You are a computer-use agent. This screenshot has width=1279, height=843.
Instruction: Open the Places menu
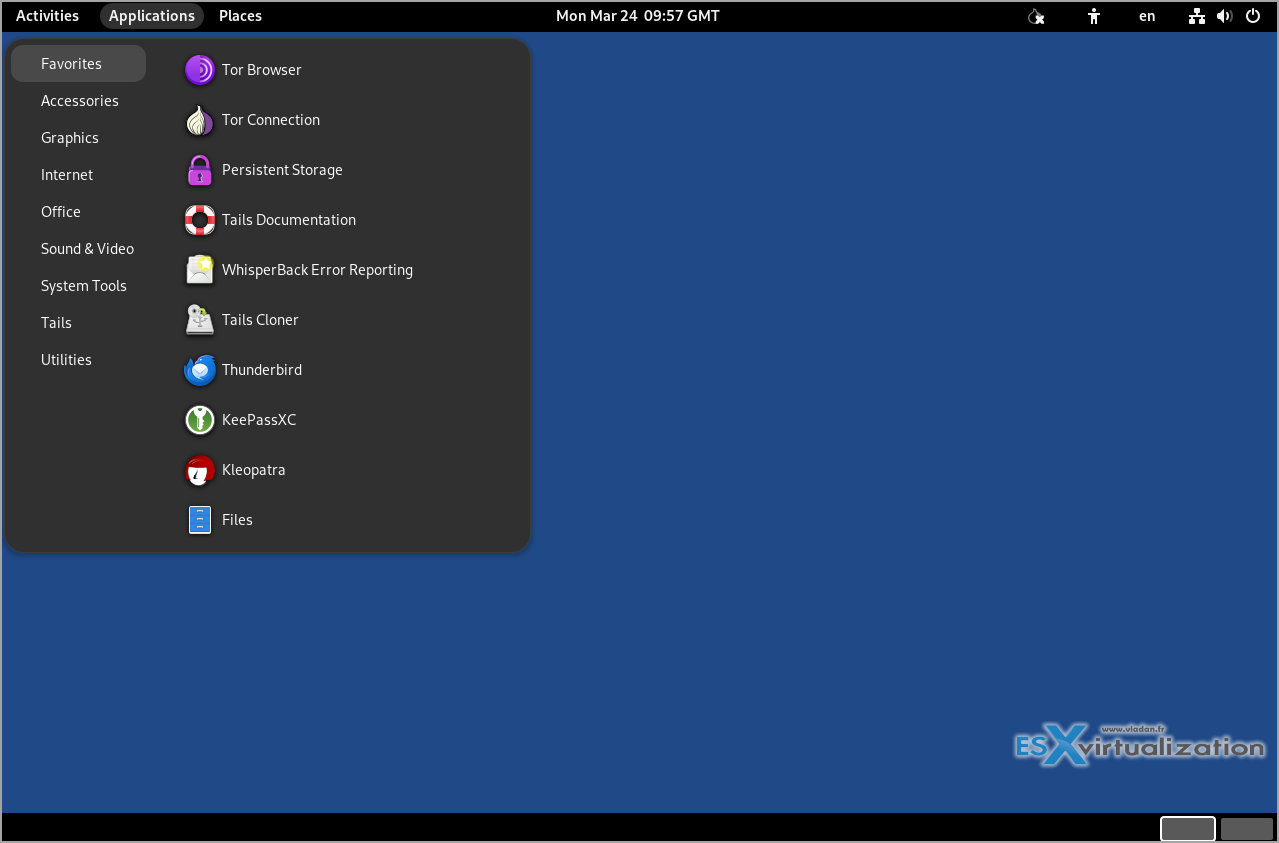click(x=240, y=16)
